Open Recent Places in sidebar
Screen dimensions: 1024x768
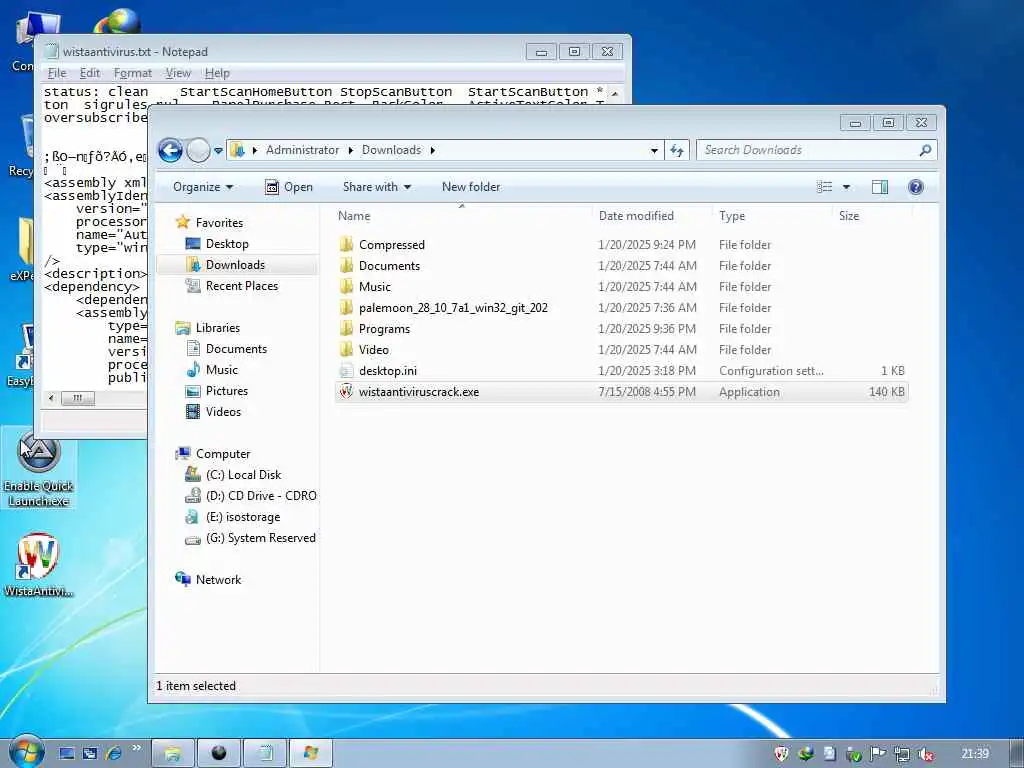tap(242, 285)
